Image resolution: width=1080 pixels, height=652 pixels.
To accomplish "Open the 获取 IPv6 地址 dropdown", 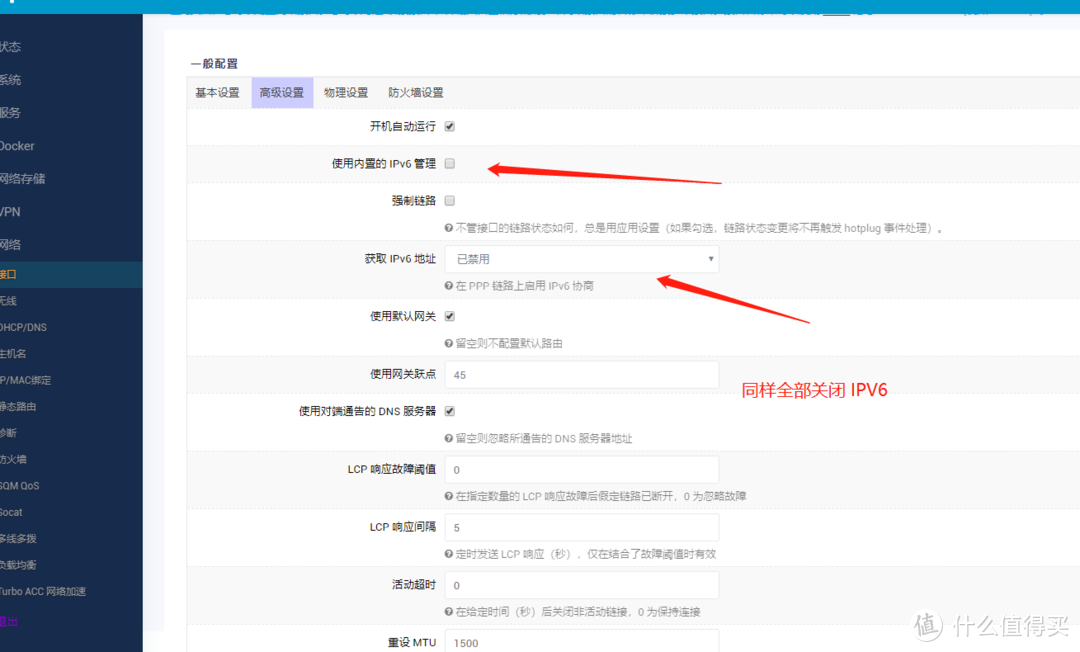I will 581,258.
